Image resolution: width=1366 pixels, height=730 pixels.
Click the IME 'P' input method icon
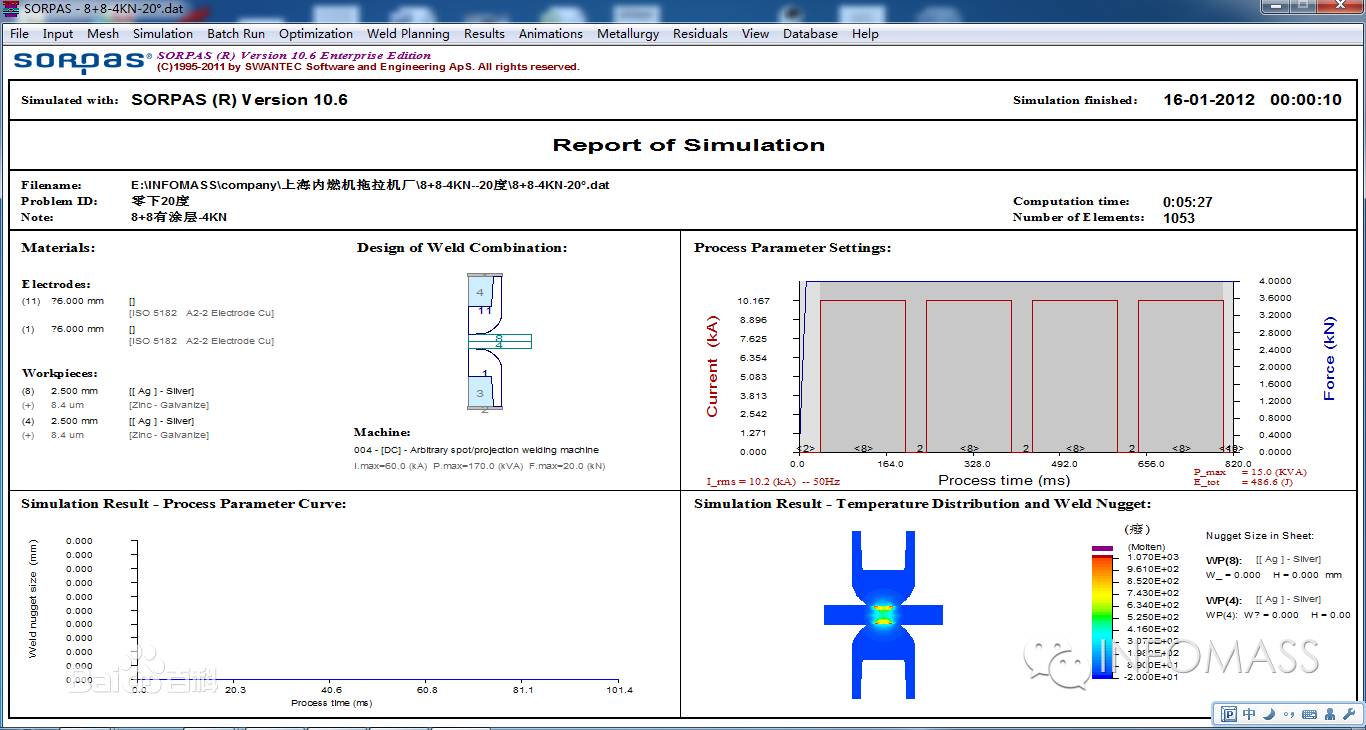[x=1229, y=714]
